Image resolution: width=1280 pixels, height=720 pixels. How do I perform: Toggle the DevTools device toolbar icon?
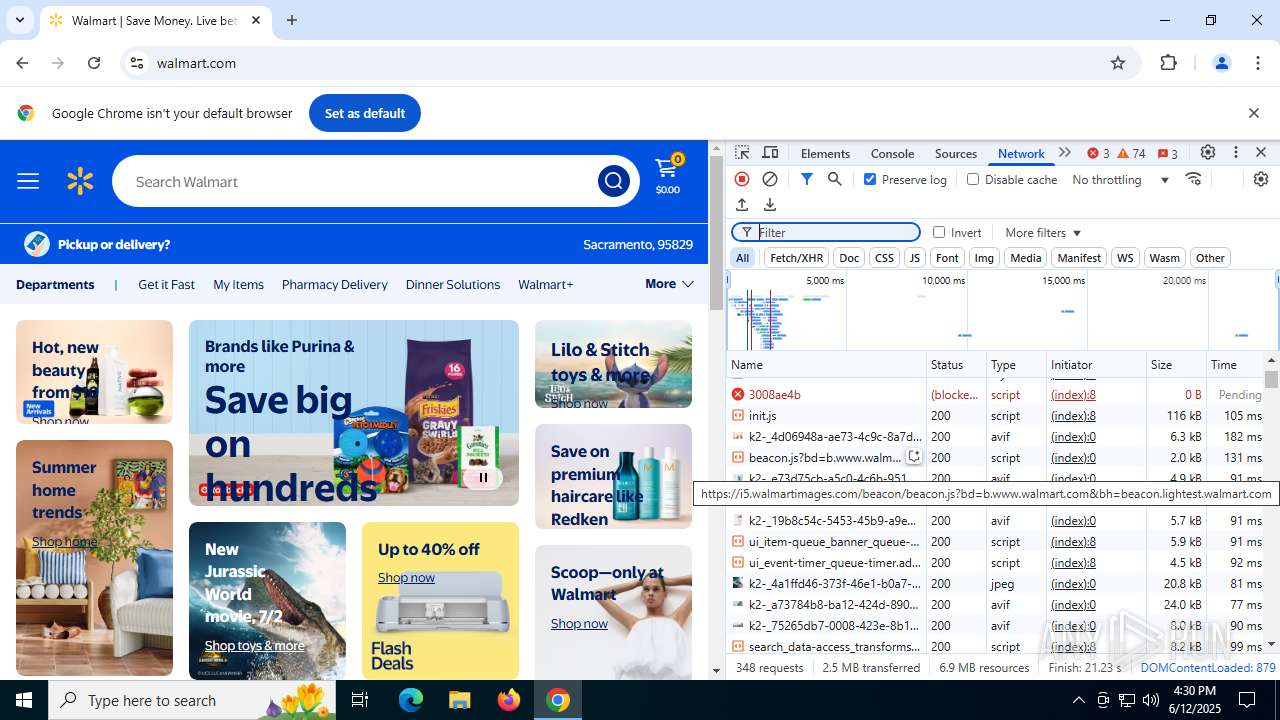pyautogui.click(x=770, y=153)
